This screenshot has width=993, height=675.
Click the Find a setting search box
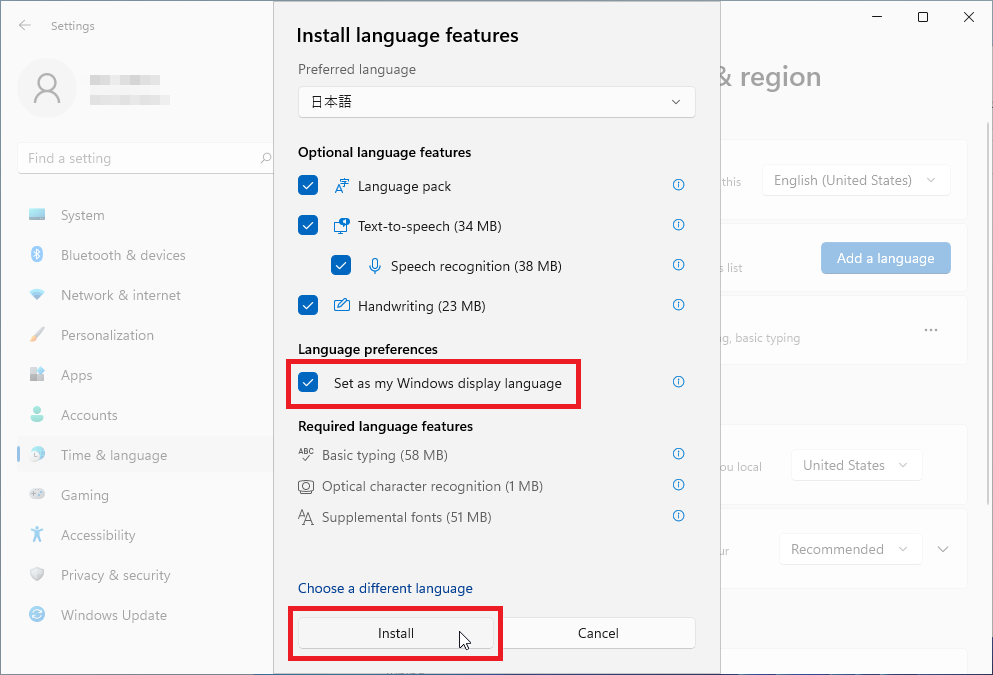(x=145, y=158)
